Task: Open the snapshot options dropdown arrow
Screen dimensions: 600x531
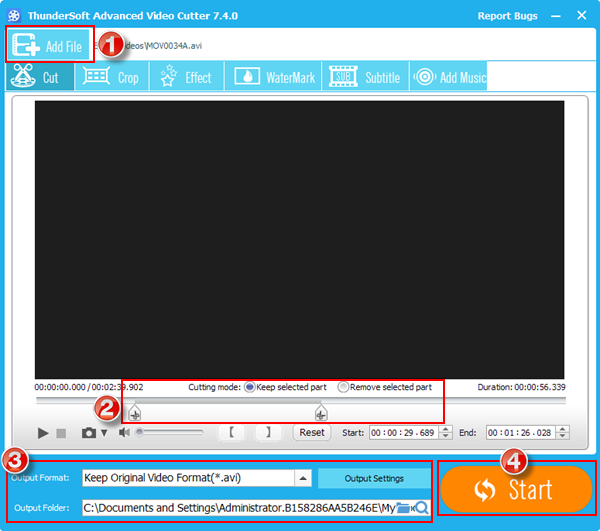Action: [x=103, y=434]
